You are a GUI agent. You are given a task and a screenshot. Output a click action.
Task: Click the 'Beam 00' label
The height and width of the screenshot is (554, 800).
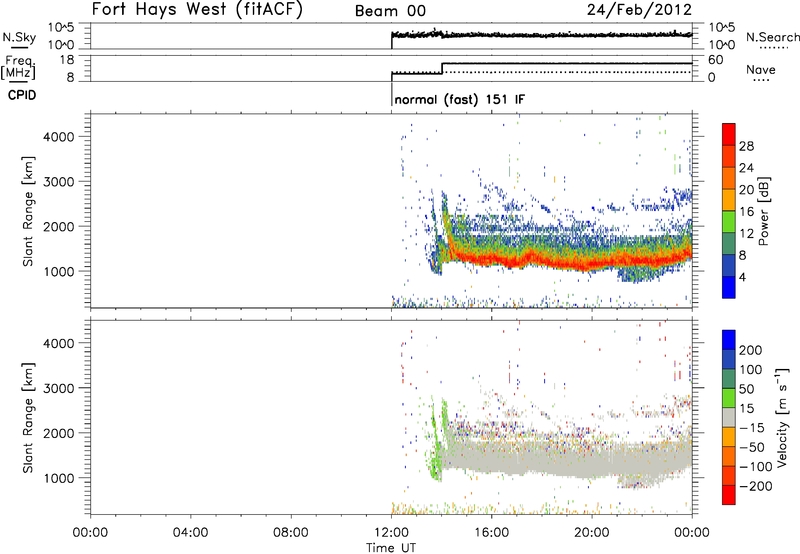point(390,11)
